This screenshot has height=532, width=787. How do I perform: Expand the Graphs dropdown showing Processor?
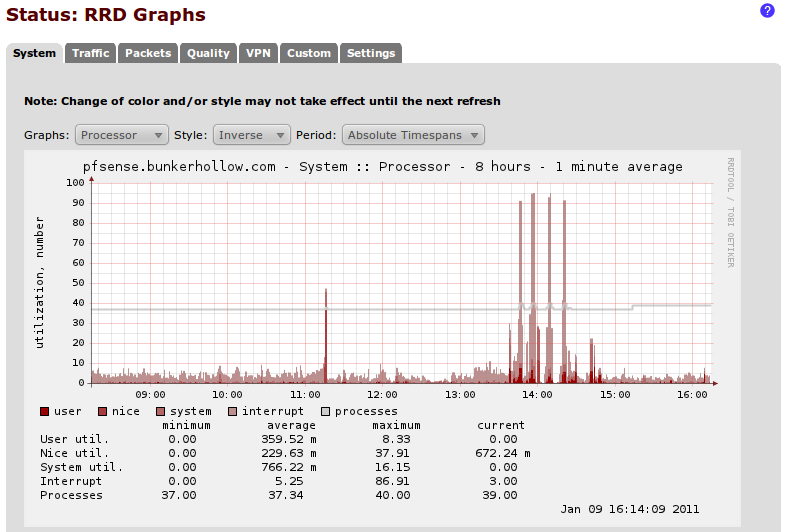(x=122, y=135)
